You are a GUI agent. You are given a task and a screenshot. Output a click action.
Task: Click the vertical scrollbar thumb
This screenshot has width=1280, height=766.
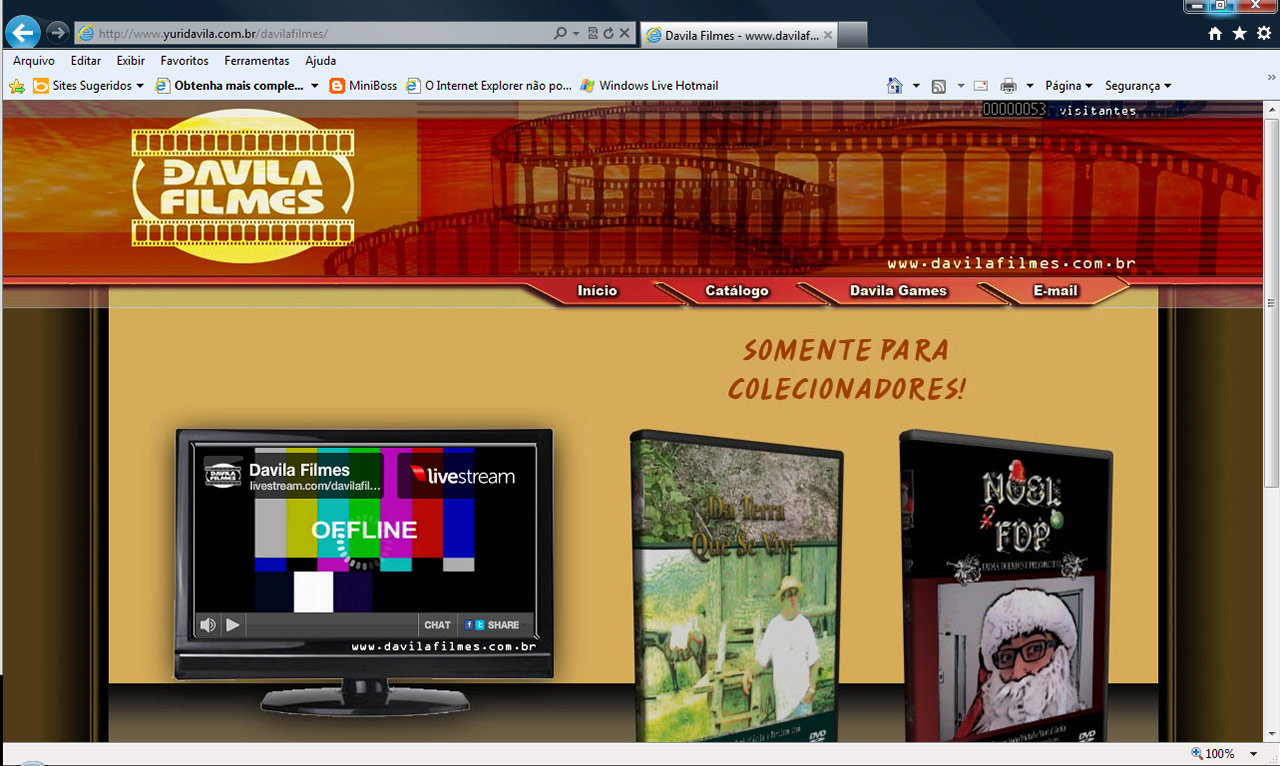tap(1272, 303)
